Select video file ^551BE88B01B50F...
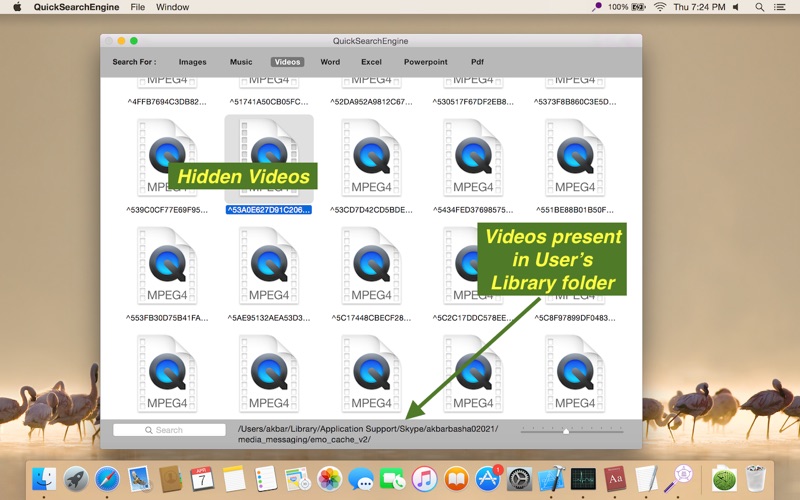This screenshot has width=800, height=500. 575,158
